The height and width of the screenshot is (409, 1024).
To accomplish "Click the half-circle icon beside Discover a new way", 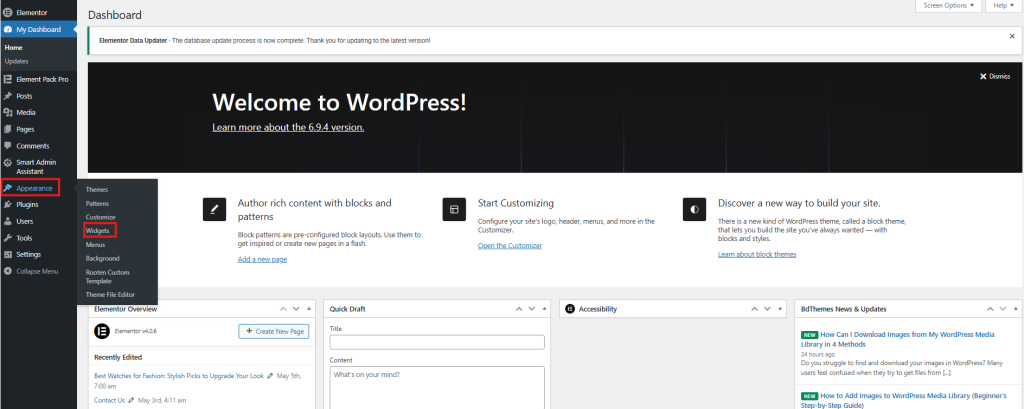I will [x=694, y=209].
